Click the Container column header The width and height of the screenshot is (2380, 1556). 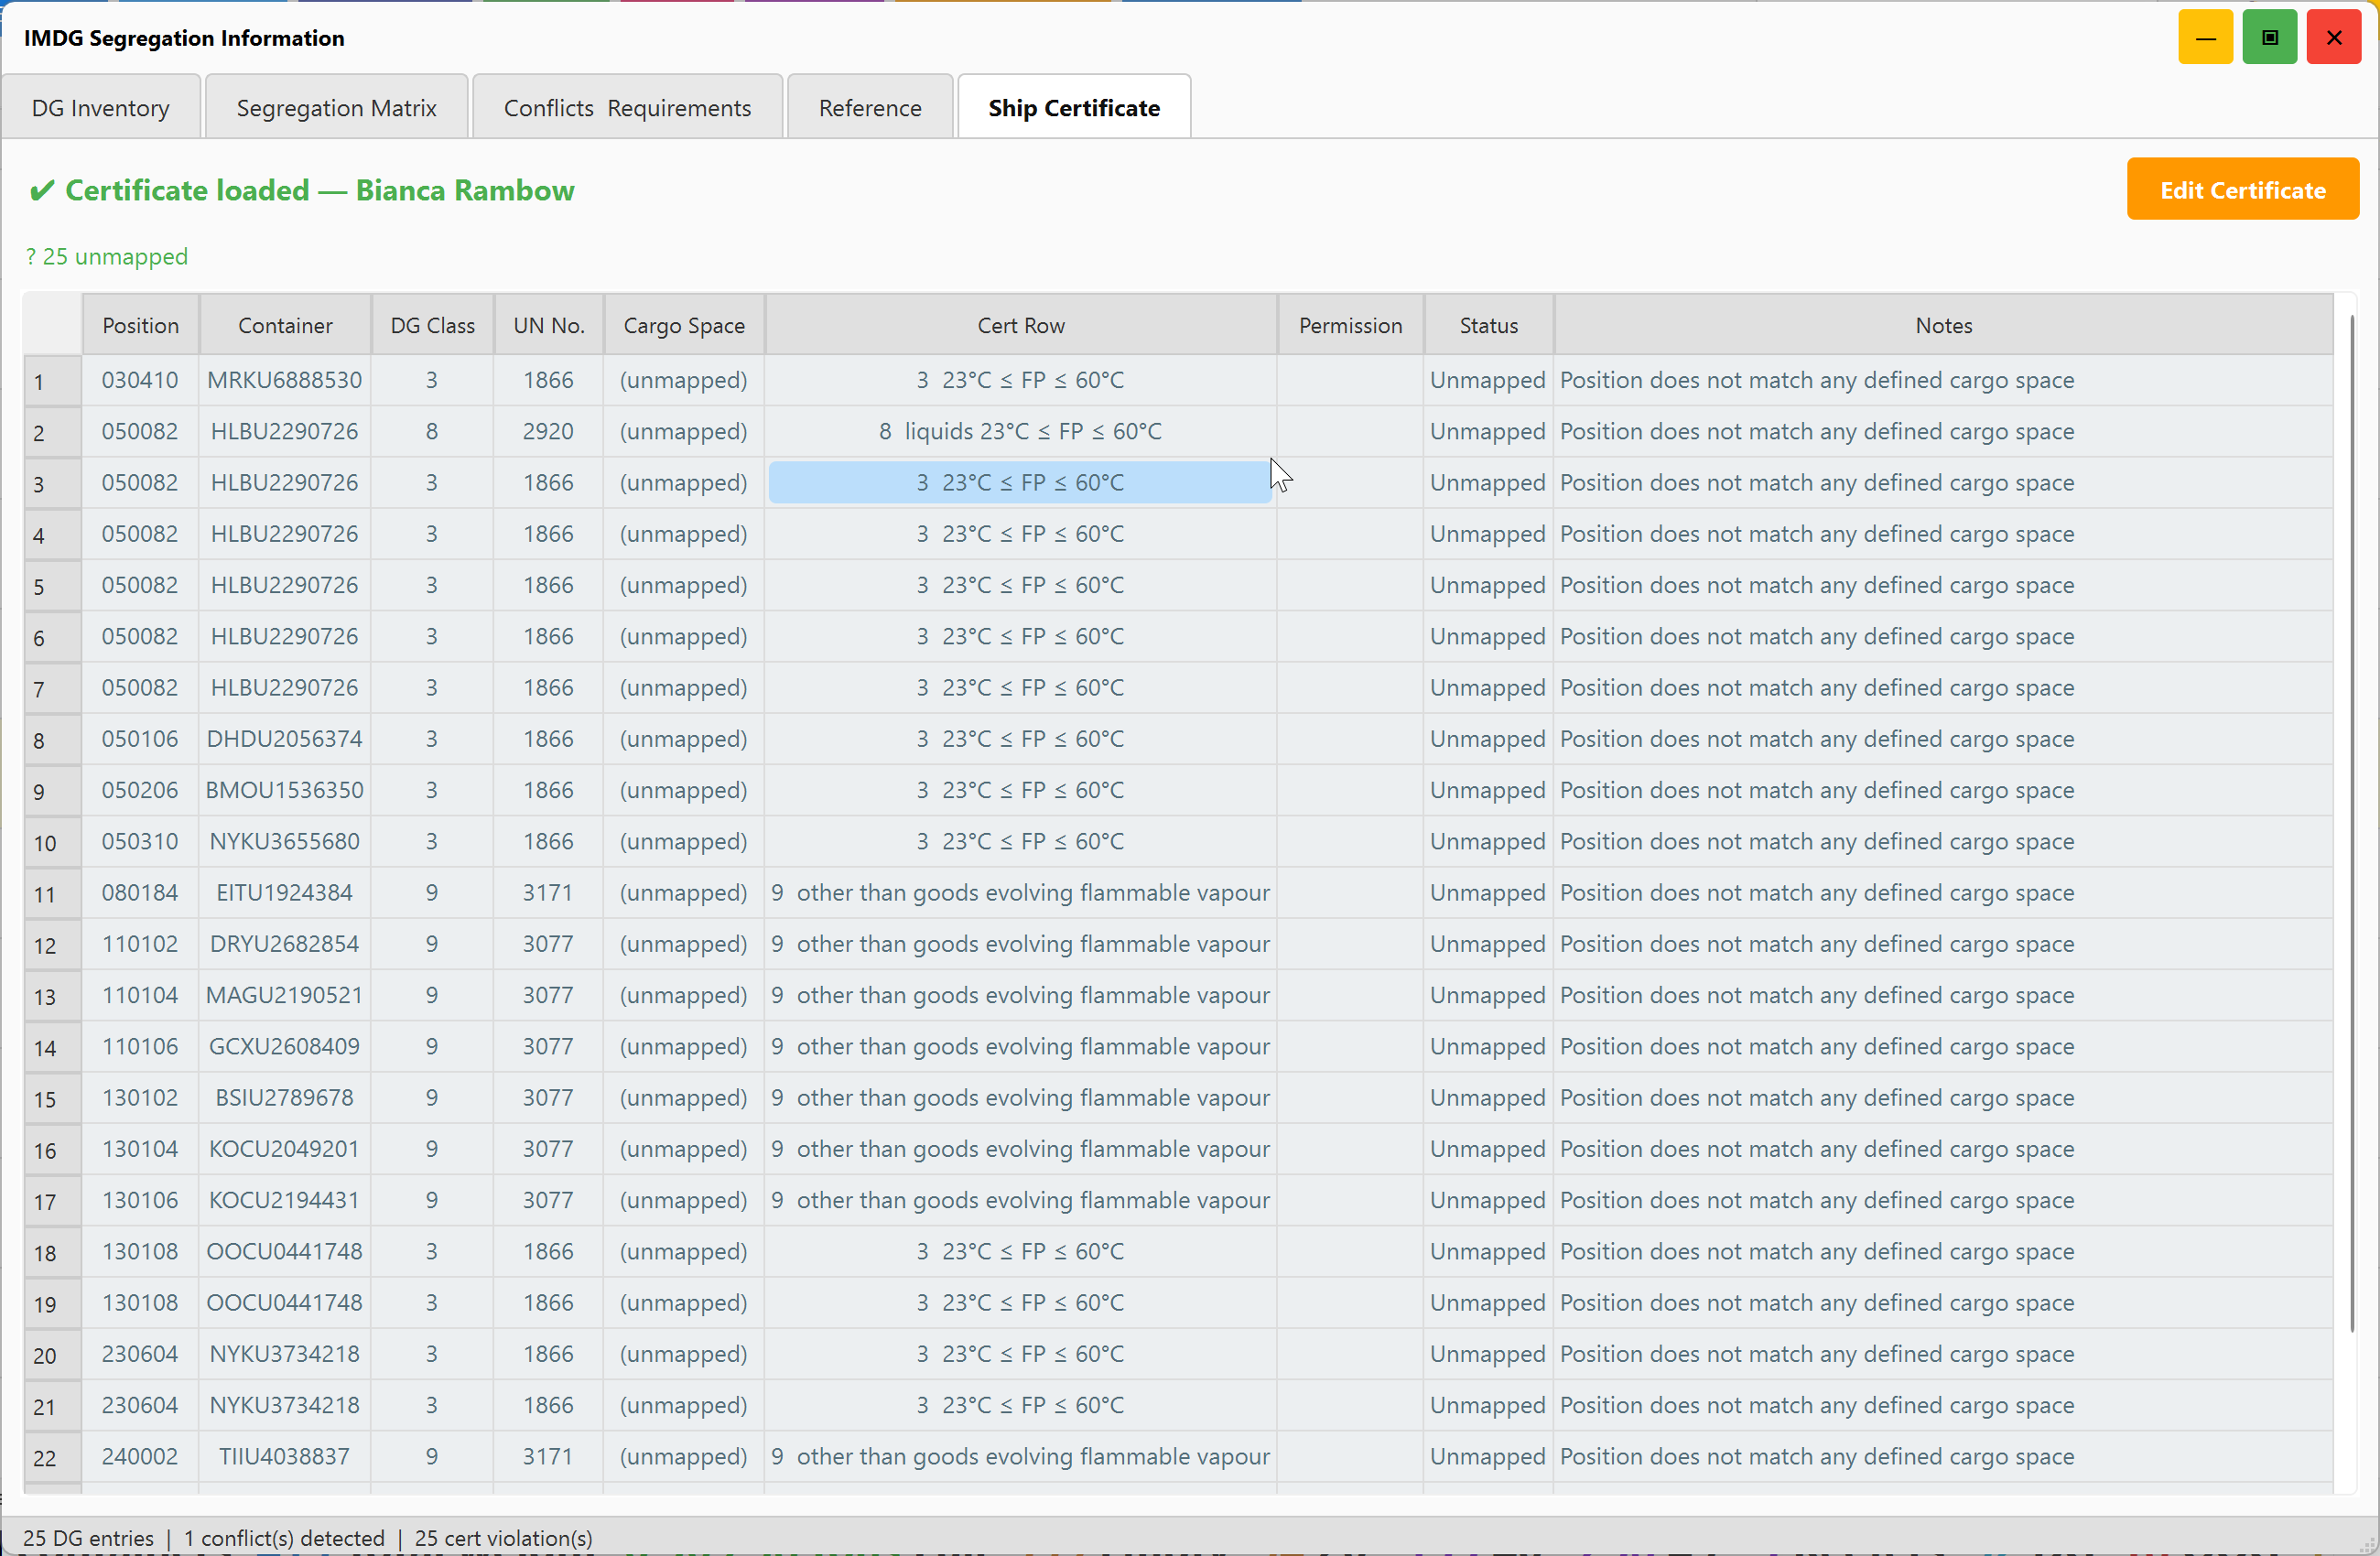point(285,325)
